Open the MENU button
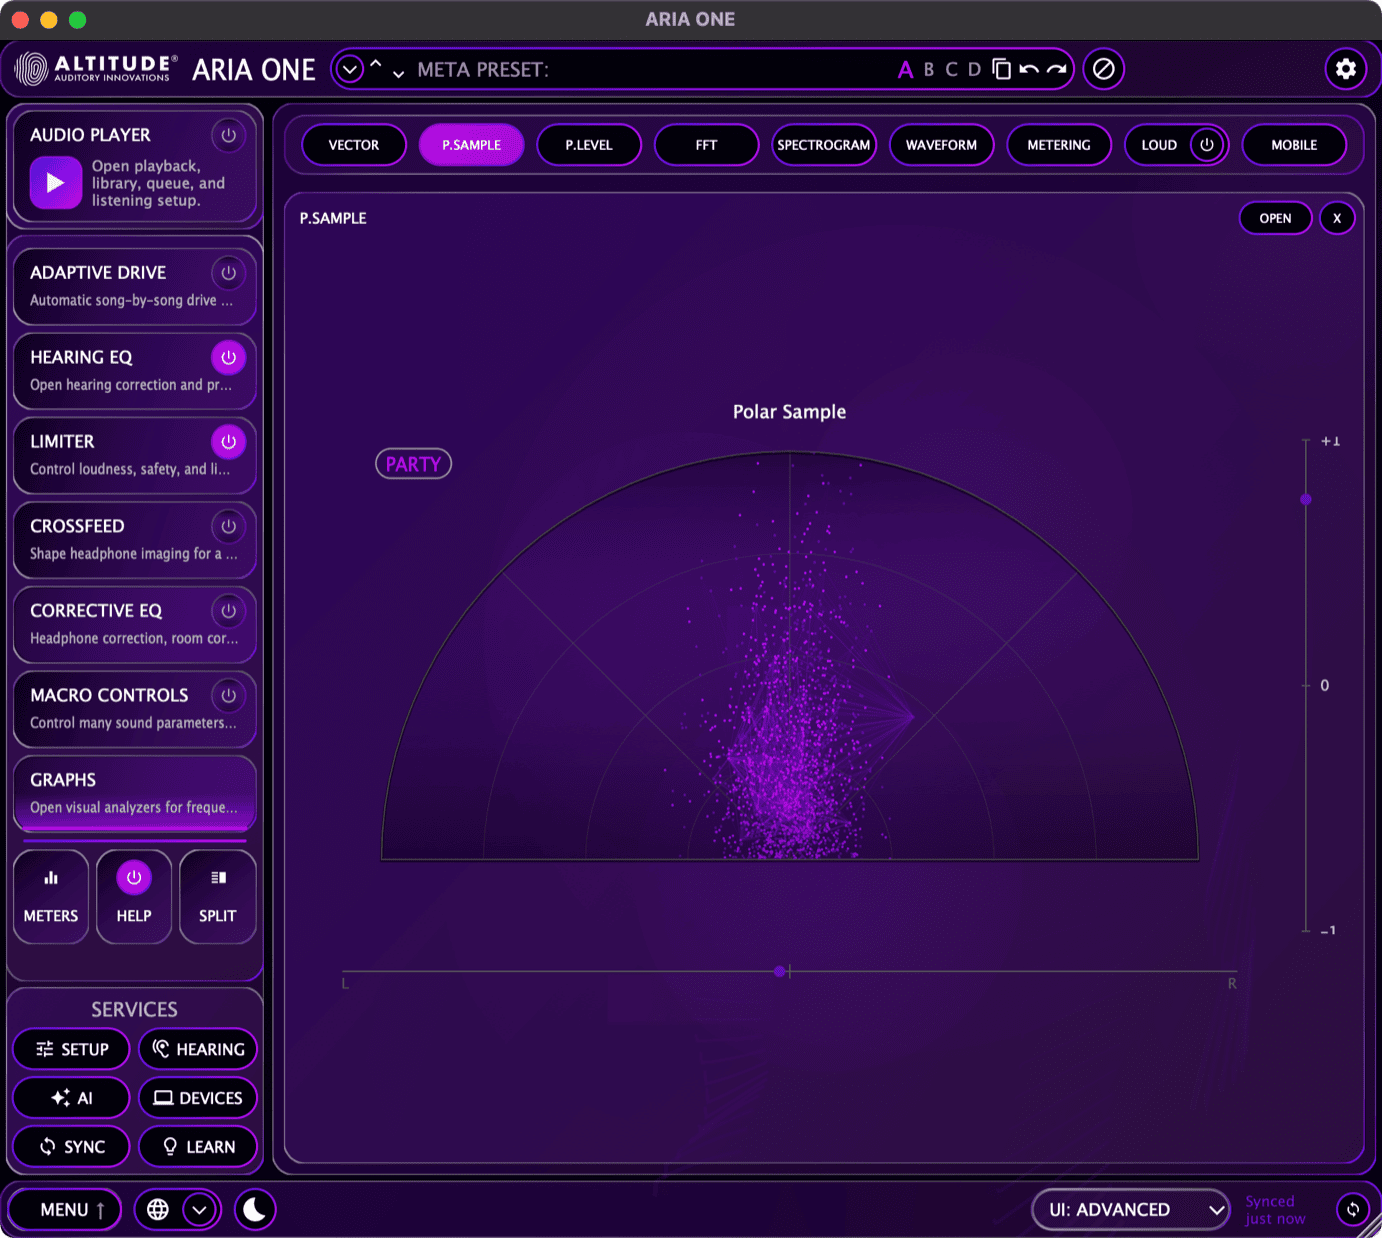The height and width of the screenshot is (1238, 1382). (65, 1210)
